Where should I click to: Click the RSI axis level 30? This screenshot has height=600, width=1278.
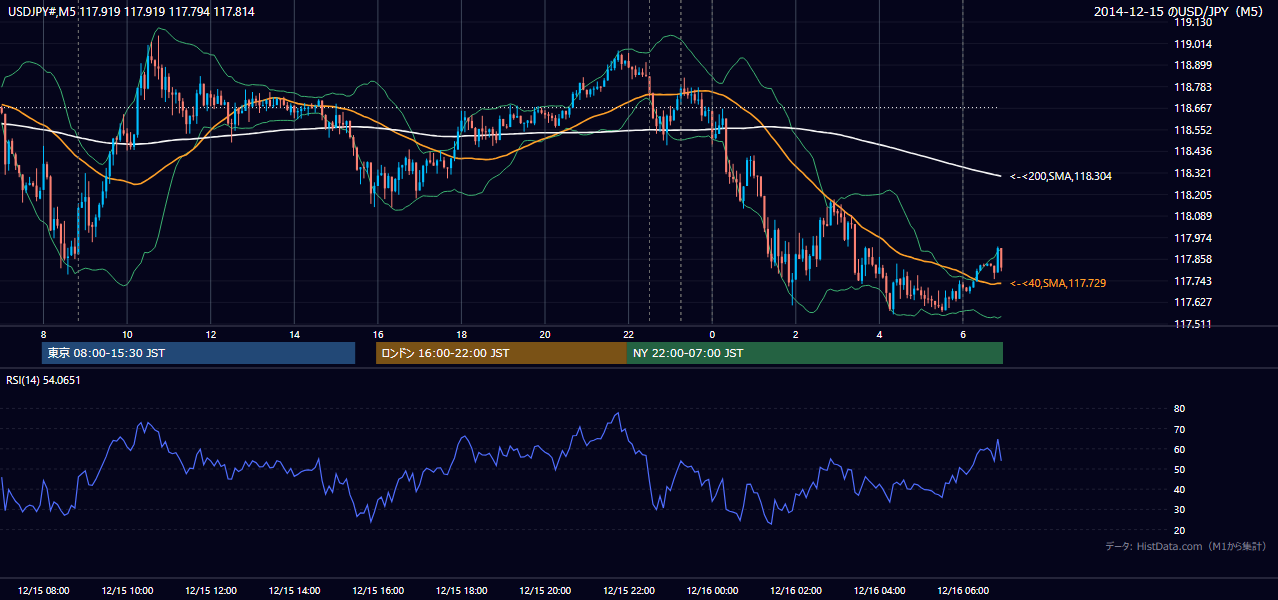(x=1179, y=510)
